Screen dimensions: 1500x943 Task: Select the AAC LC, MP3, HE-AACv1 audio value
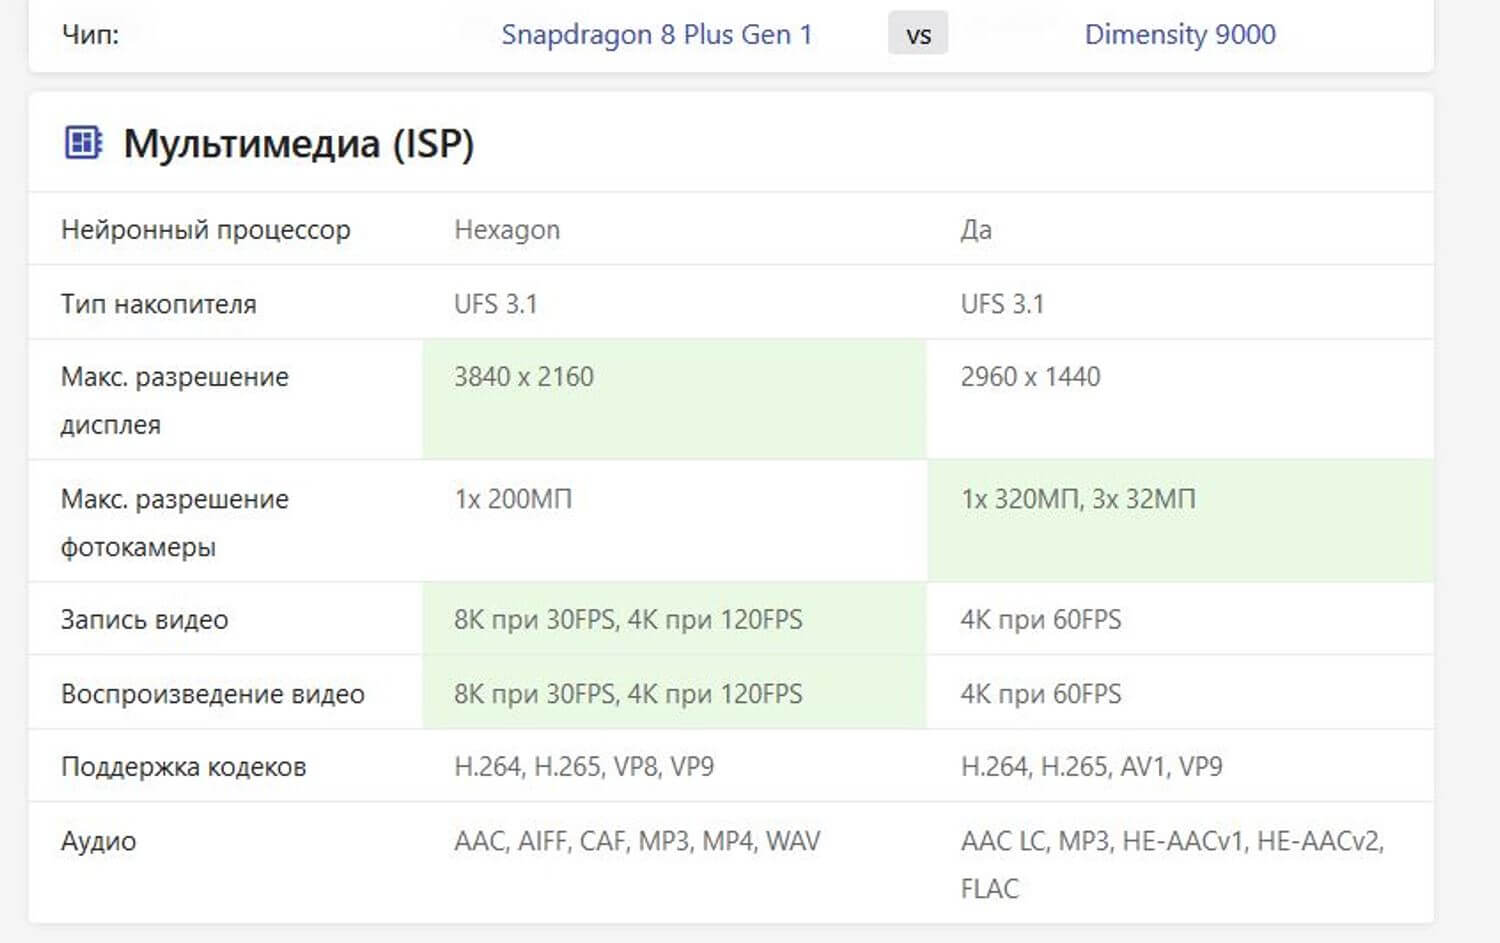[x=1172, y=864]
